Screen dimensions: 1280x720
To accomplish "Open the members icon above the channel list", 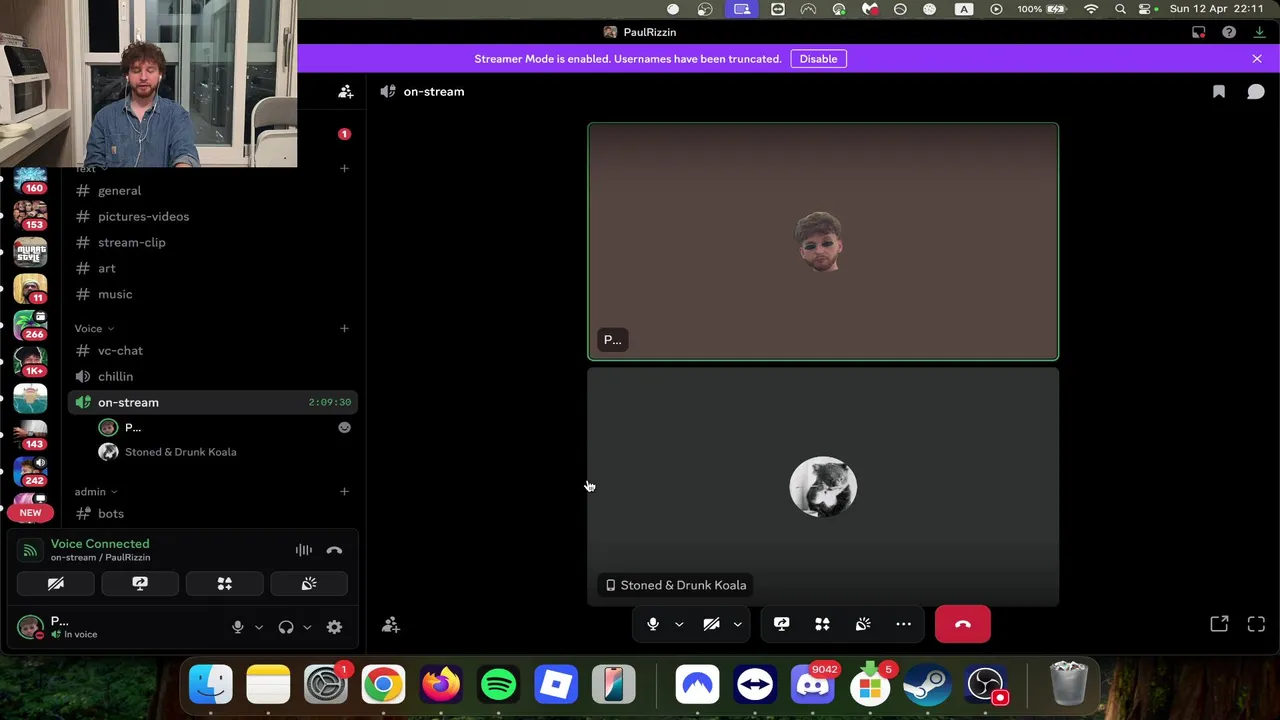I will (x=345, y=91).
